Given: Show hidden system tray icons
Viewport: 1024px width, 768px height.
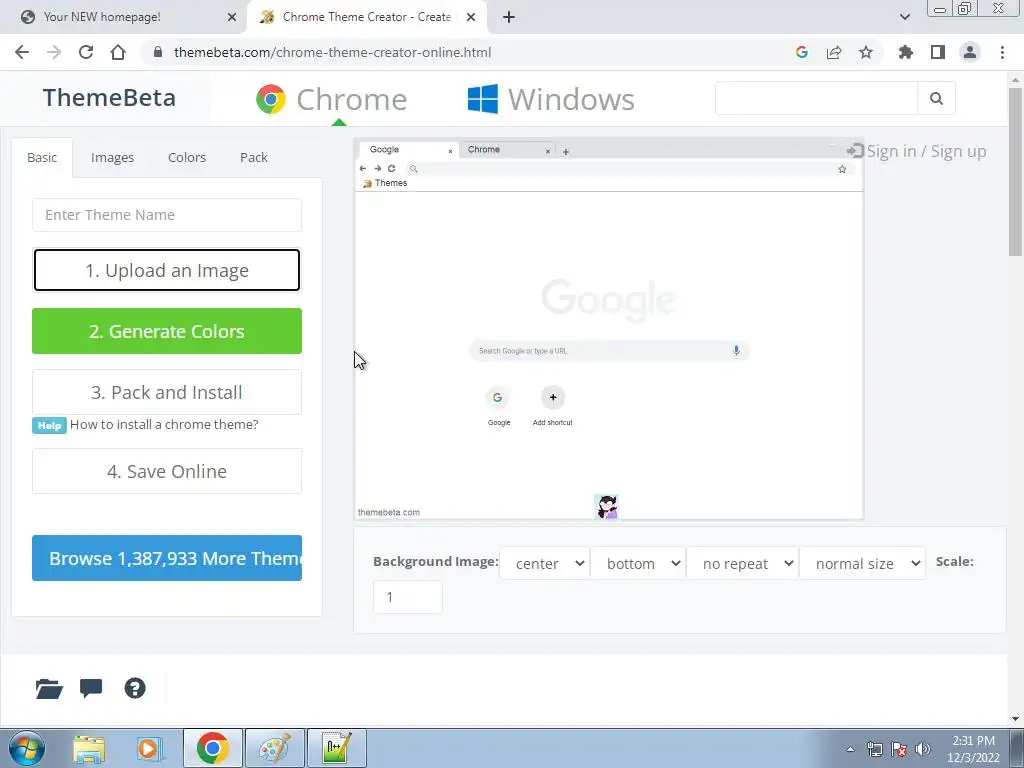Looking at the screenshot, I should tap(850, 749).
